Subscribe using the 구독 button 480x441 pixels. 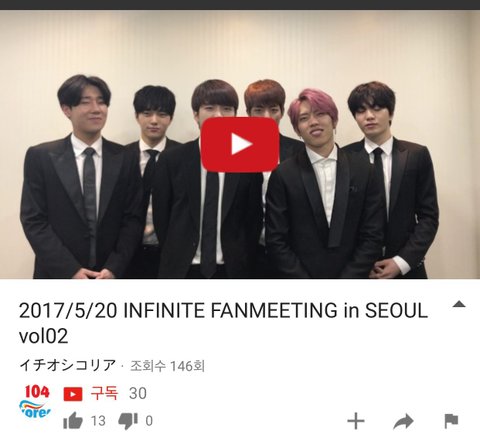tap(104, 393)
